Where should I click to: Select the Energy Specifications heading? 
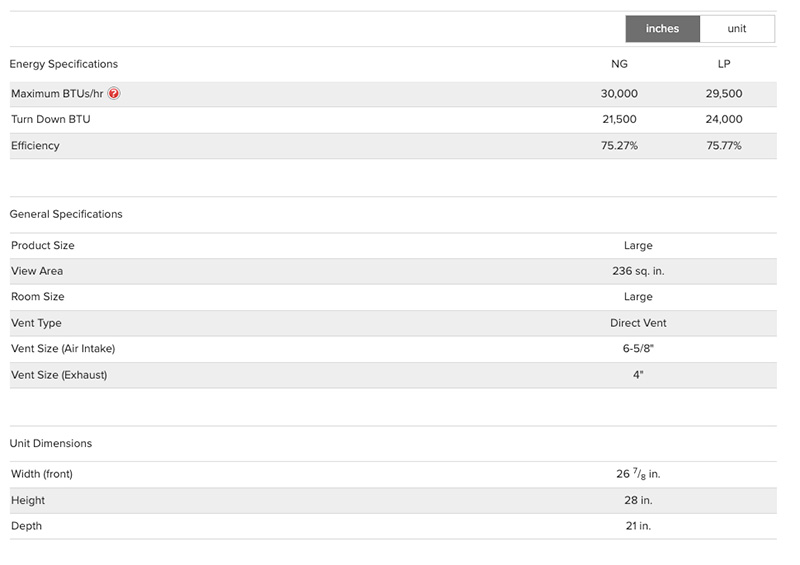tap(63, 64)
